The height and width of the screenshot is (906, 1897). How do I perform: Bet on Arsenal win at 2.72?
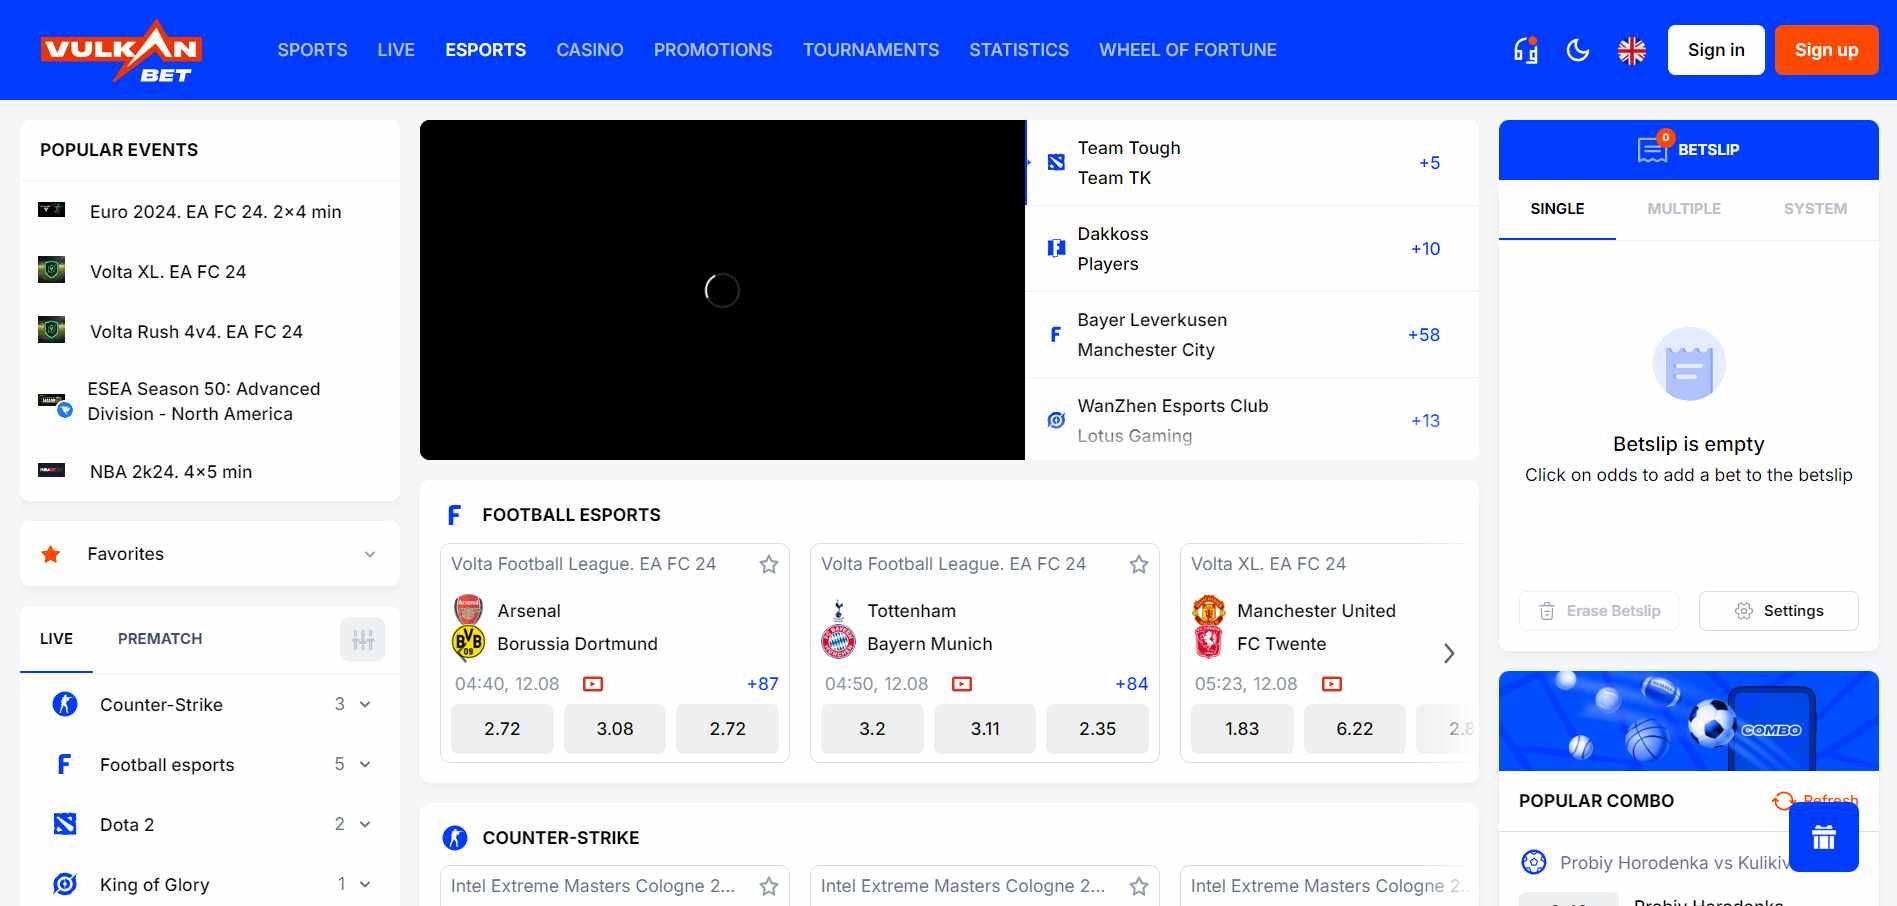pos(502,729)
